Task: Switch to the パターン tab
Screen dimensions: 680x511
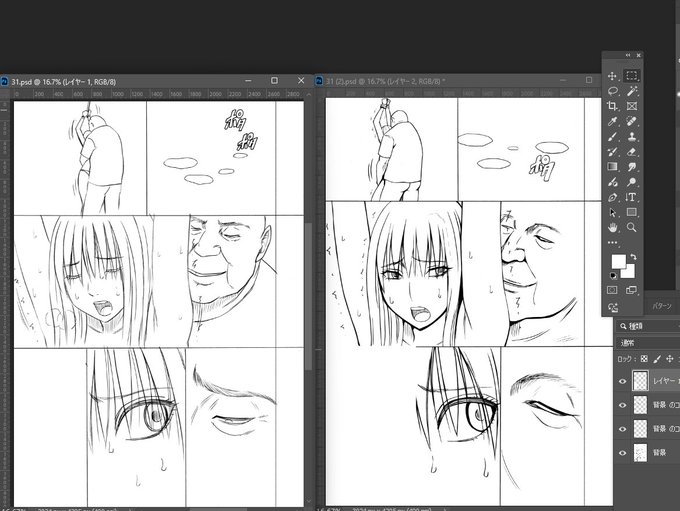Action: (662, 306)
